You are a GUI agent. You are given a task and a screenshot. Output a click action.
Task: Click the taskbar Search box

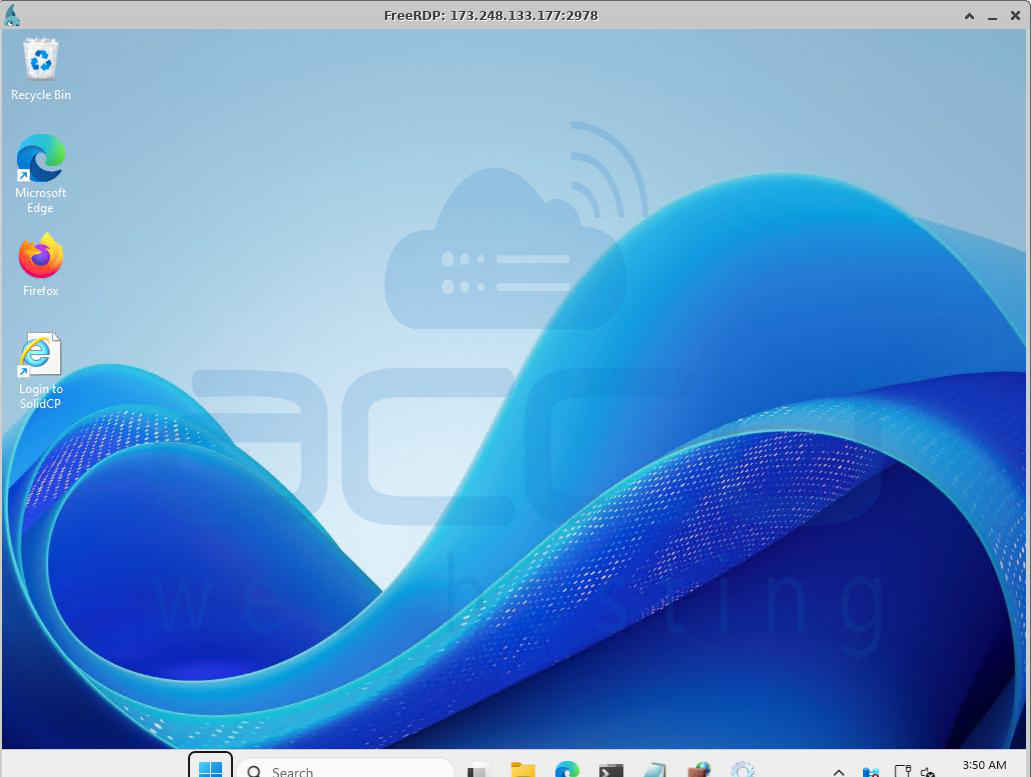point(345,769)
